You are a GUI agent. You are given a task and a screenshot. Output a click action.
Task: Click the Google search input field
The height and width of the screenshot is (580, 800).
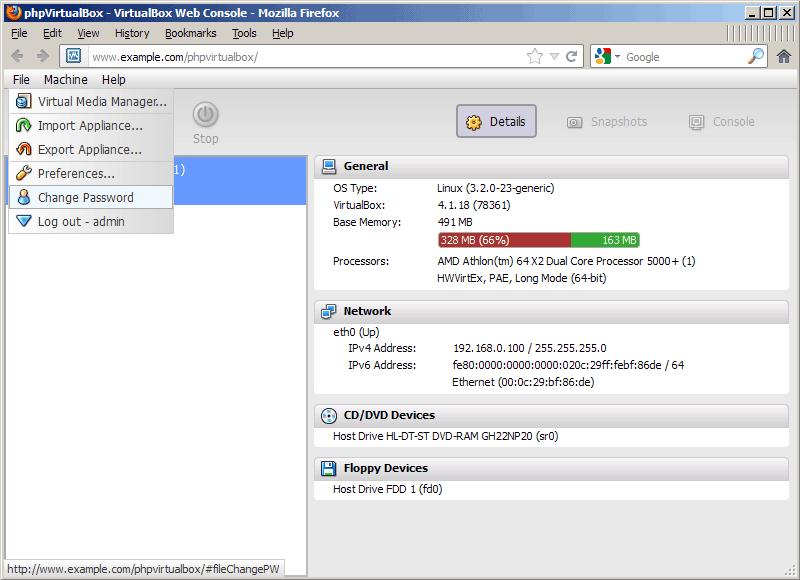pyautogui.click(x=660, y=56)
